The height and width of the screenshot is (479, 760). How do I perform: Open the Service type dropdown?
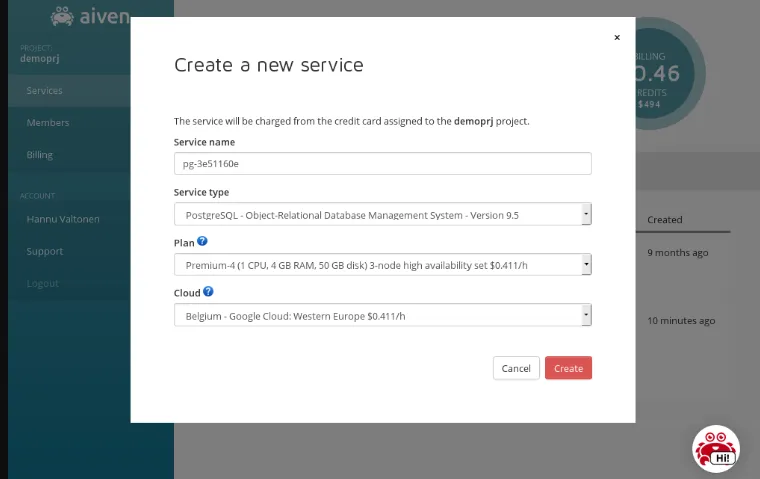tap(382, 214)
